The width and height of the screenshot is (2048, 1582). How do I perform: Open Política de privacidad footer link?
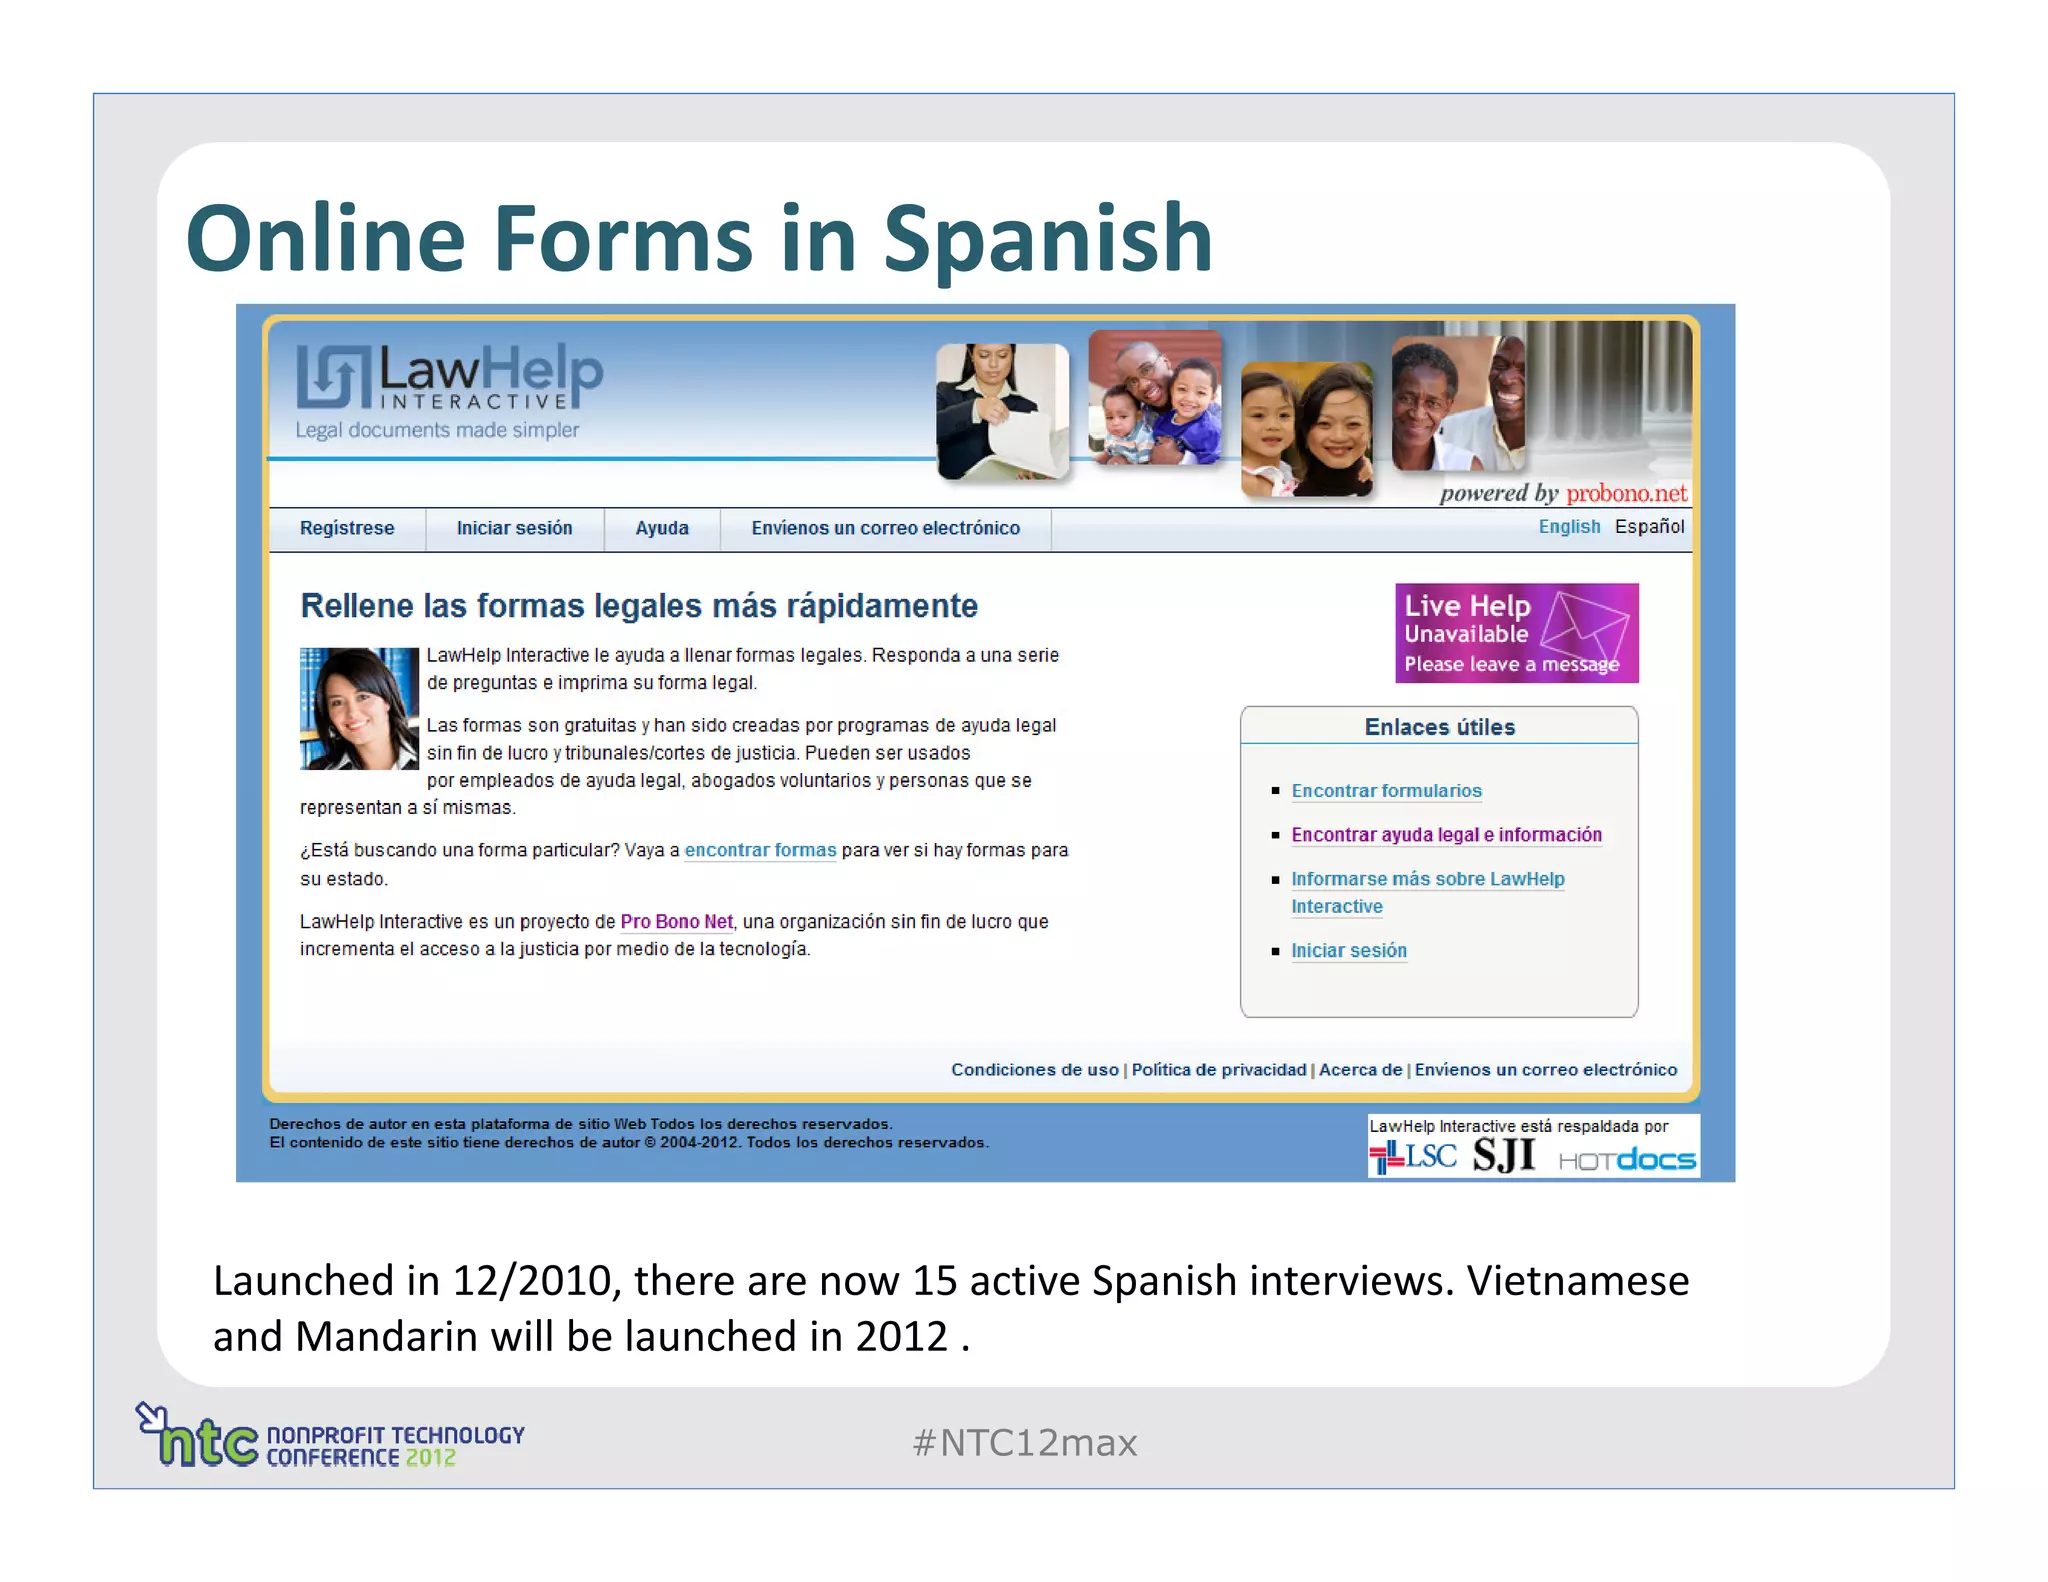coord(1218,1070)
